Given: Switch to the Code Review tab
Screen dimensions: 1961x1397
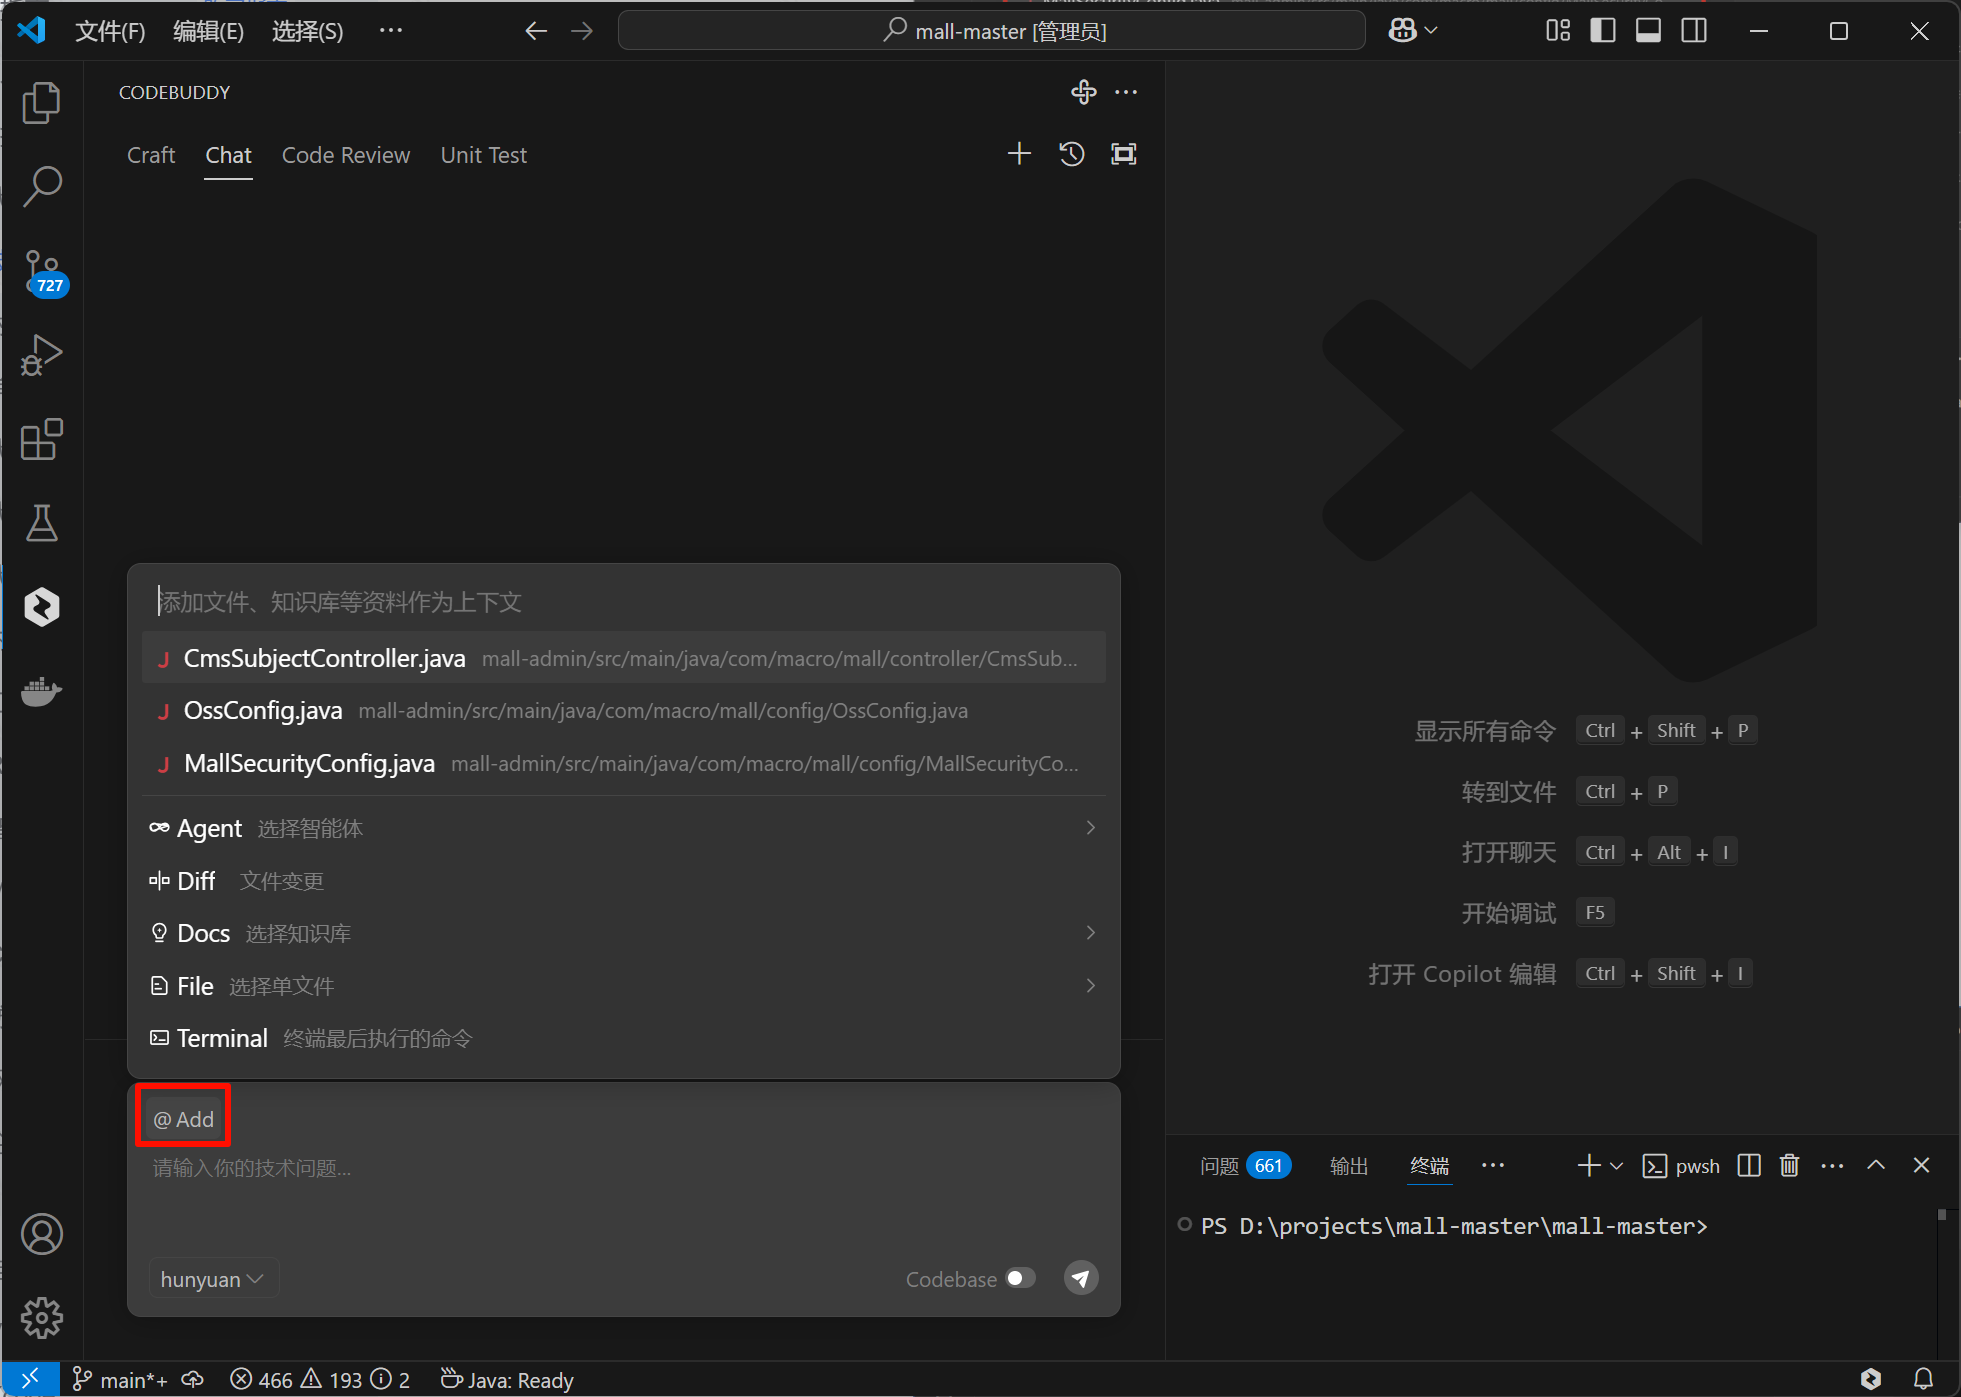Looking at the screenshot, I should [346, 155].
